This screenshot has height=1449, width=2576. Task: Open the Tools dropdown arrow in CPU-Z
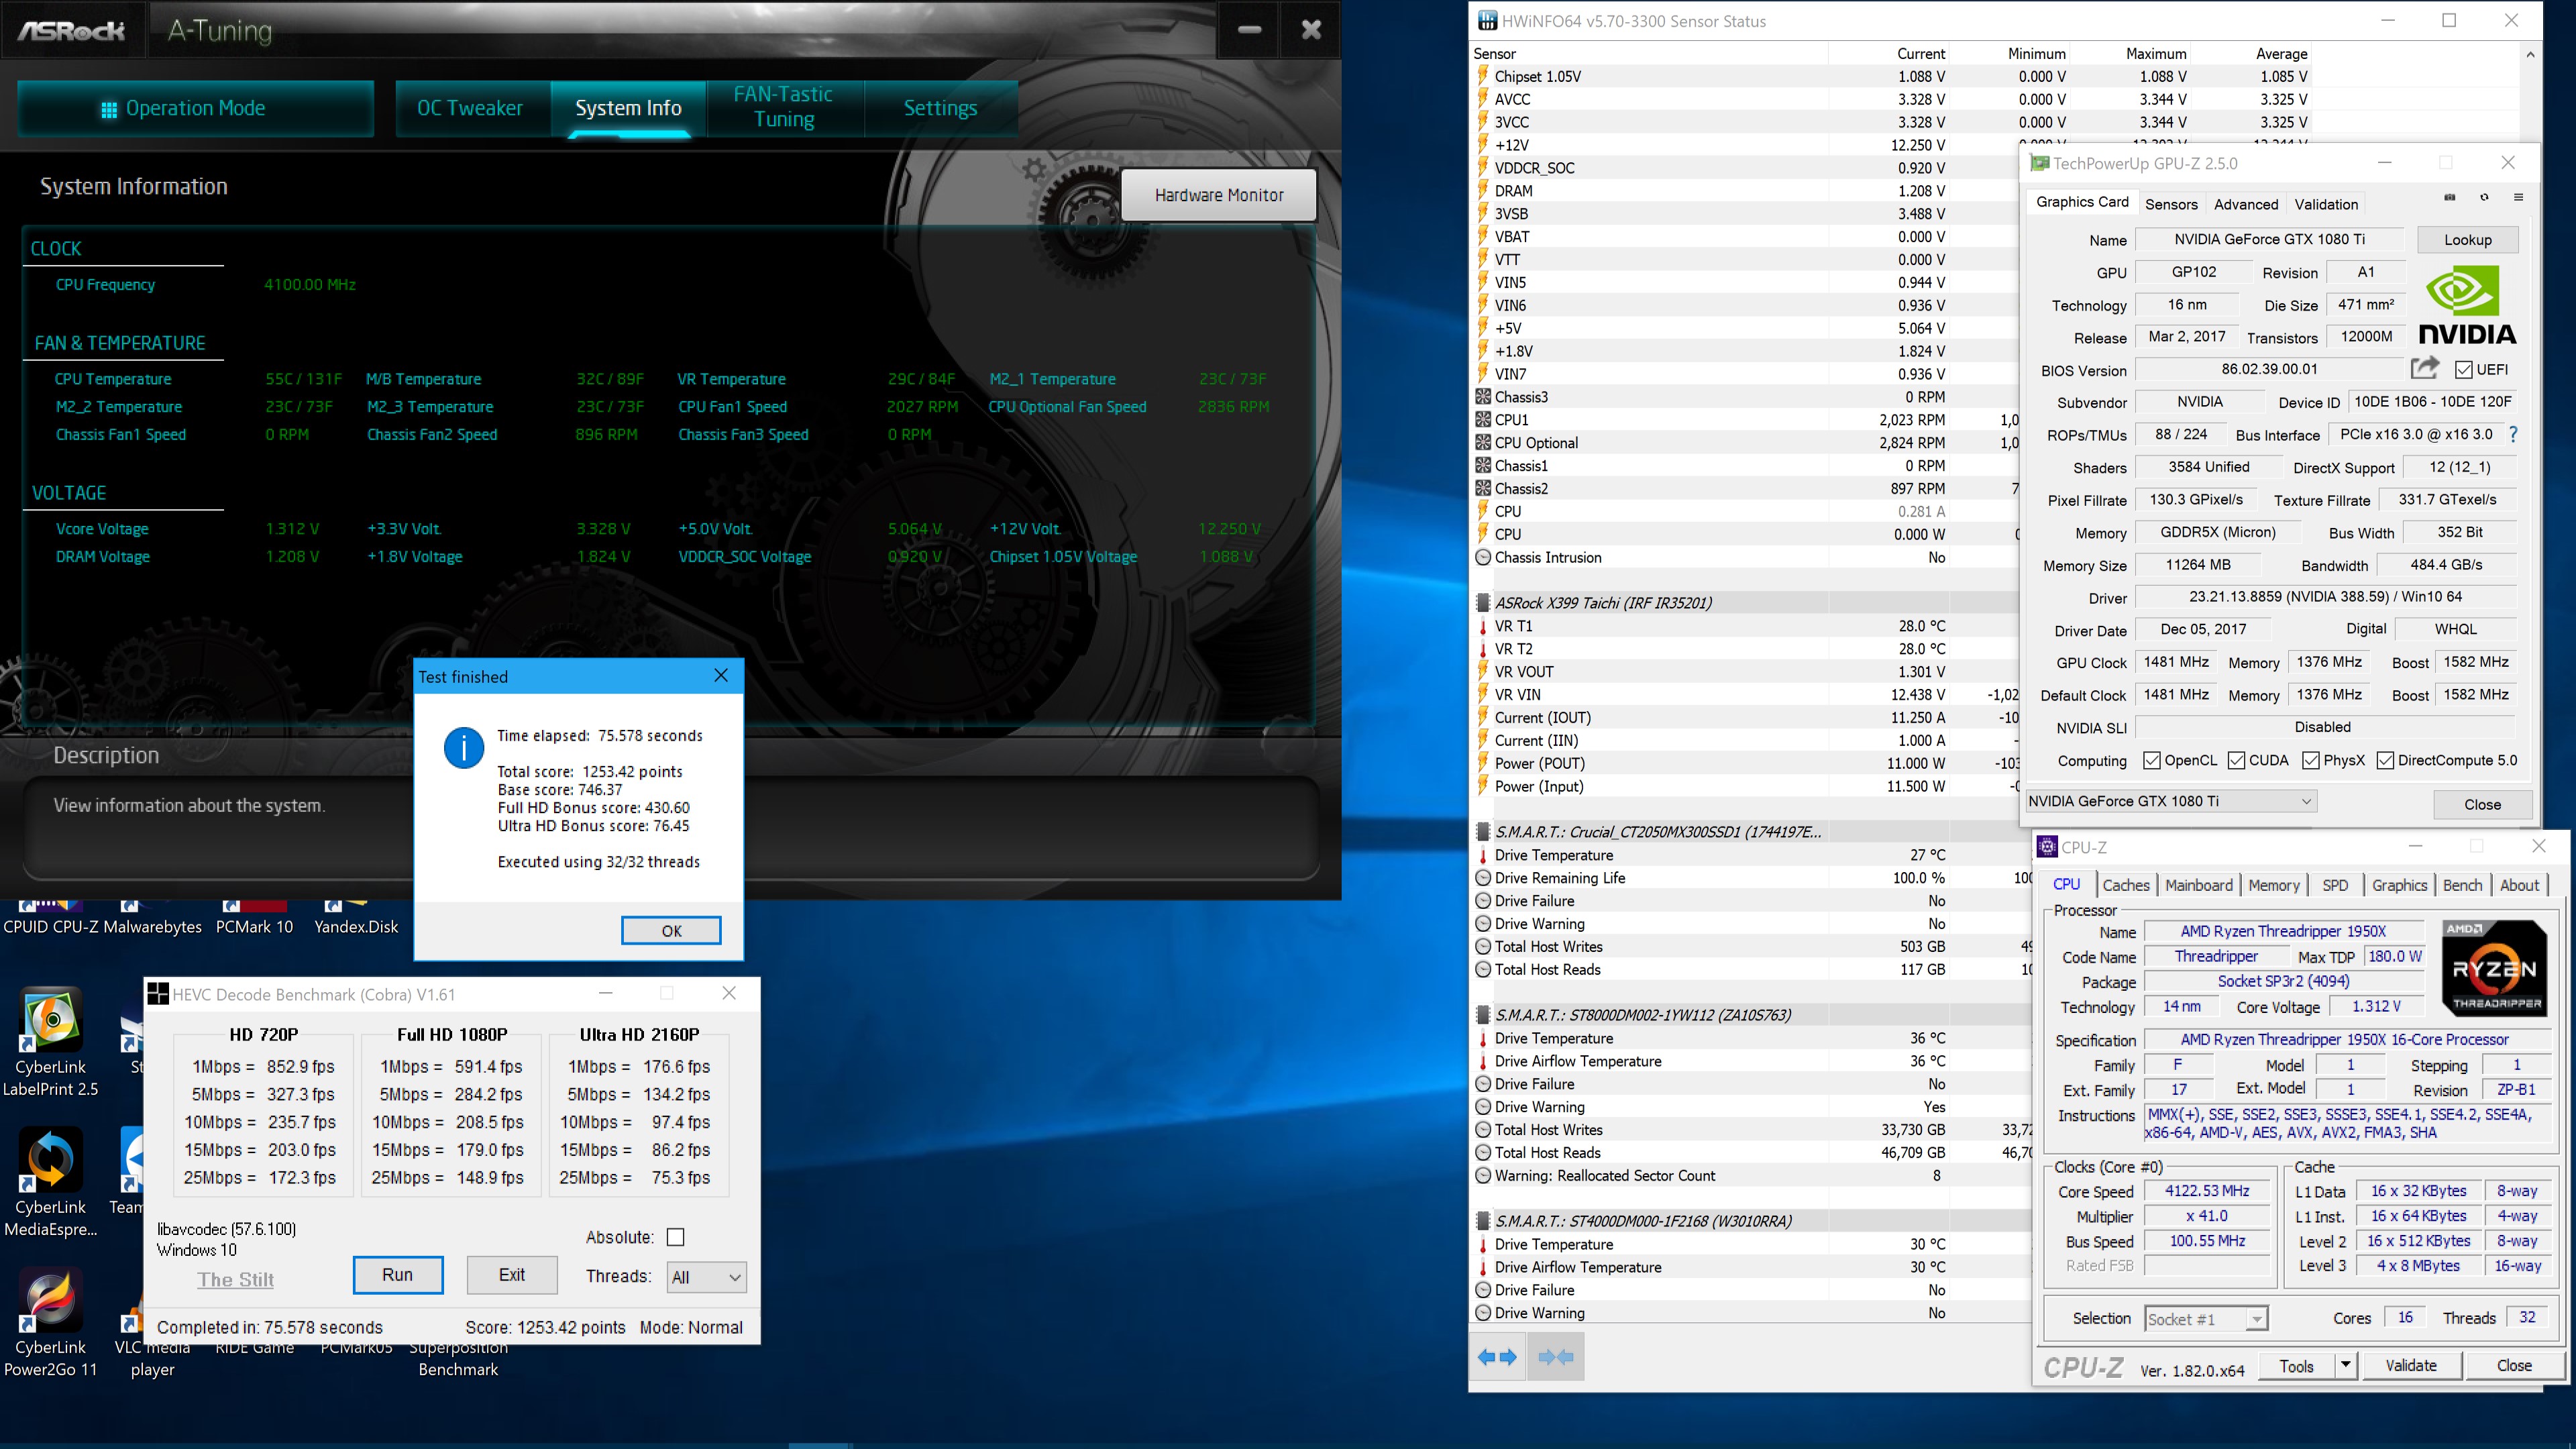pyautogui.click(x=2346, y=1365)
